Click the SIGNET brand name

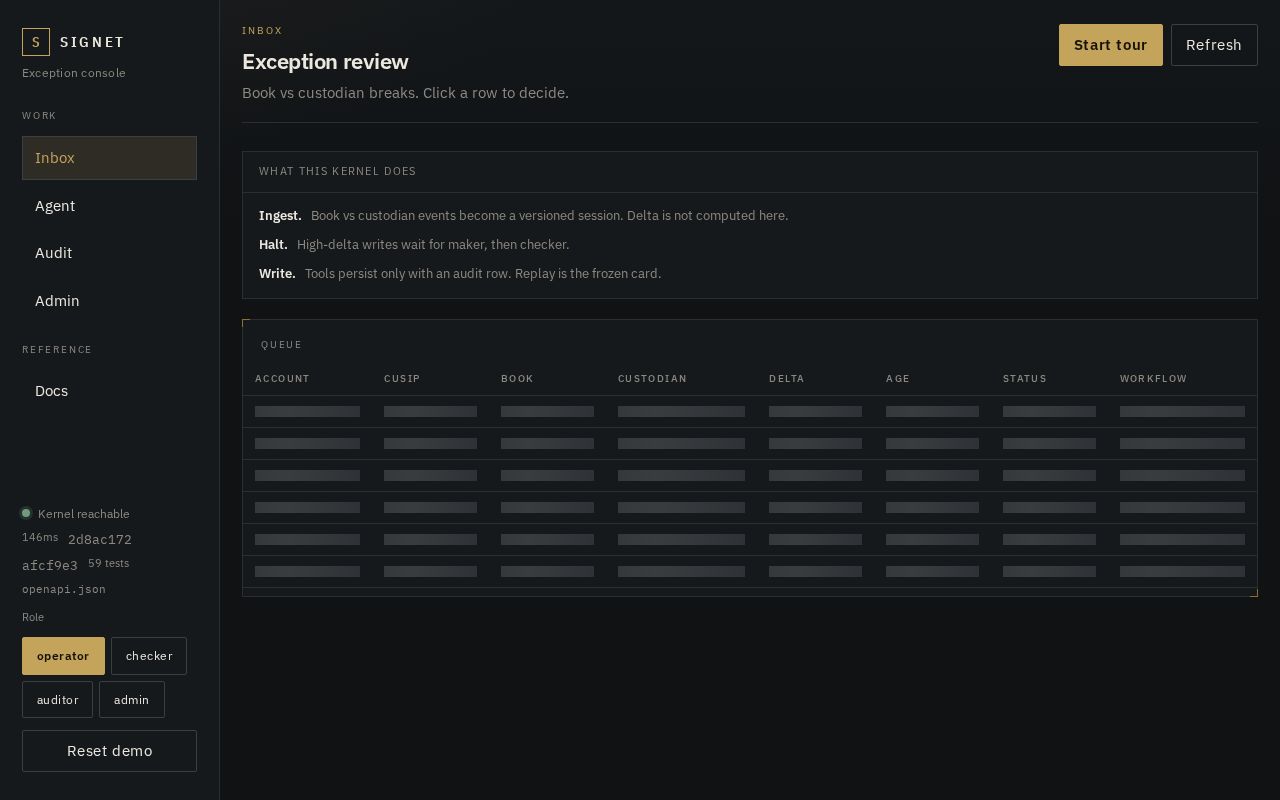[92, 42]
